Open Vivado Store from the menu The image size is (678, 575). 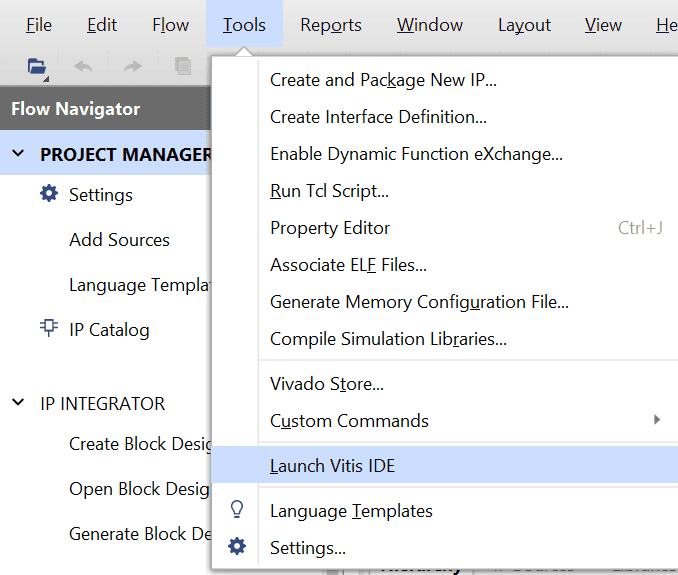click(x=326, y=384)
